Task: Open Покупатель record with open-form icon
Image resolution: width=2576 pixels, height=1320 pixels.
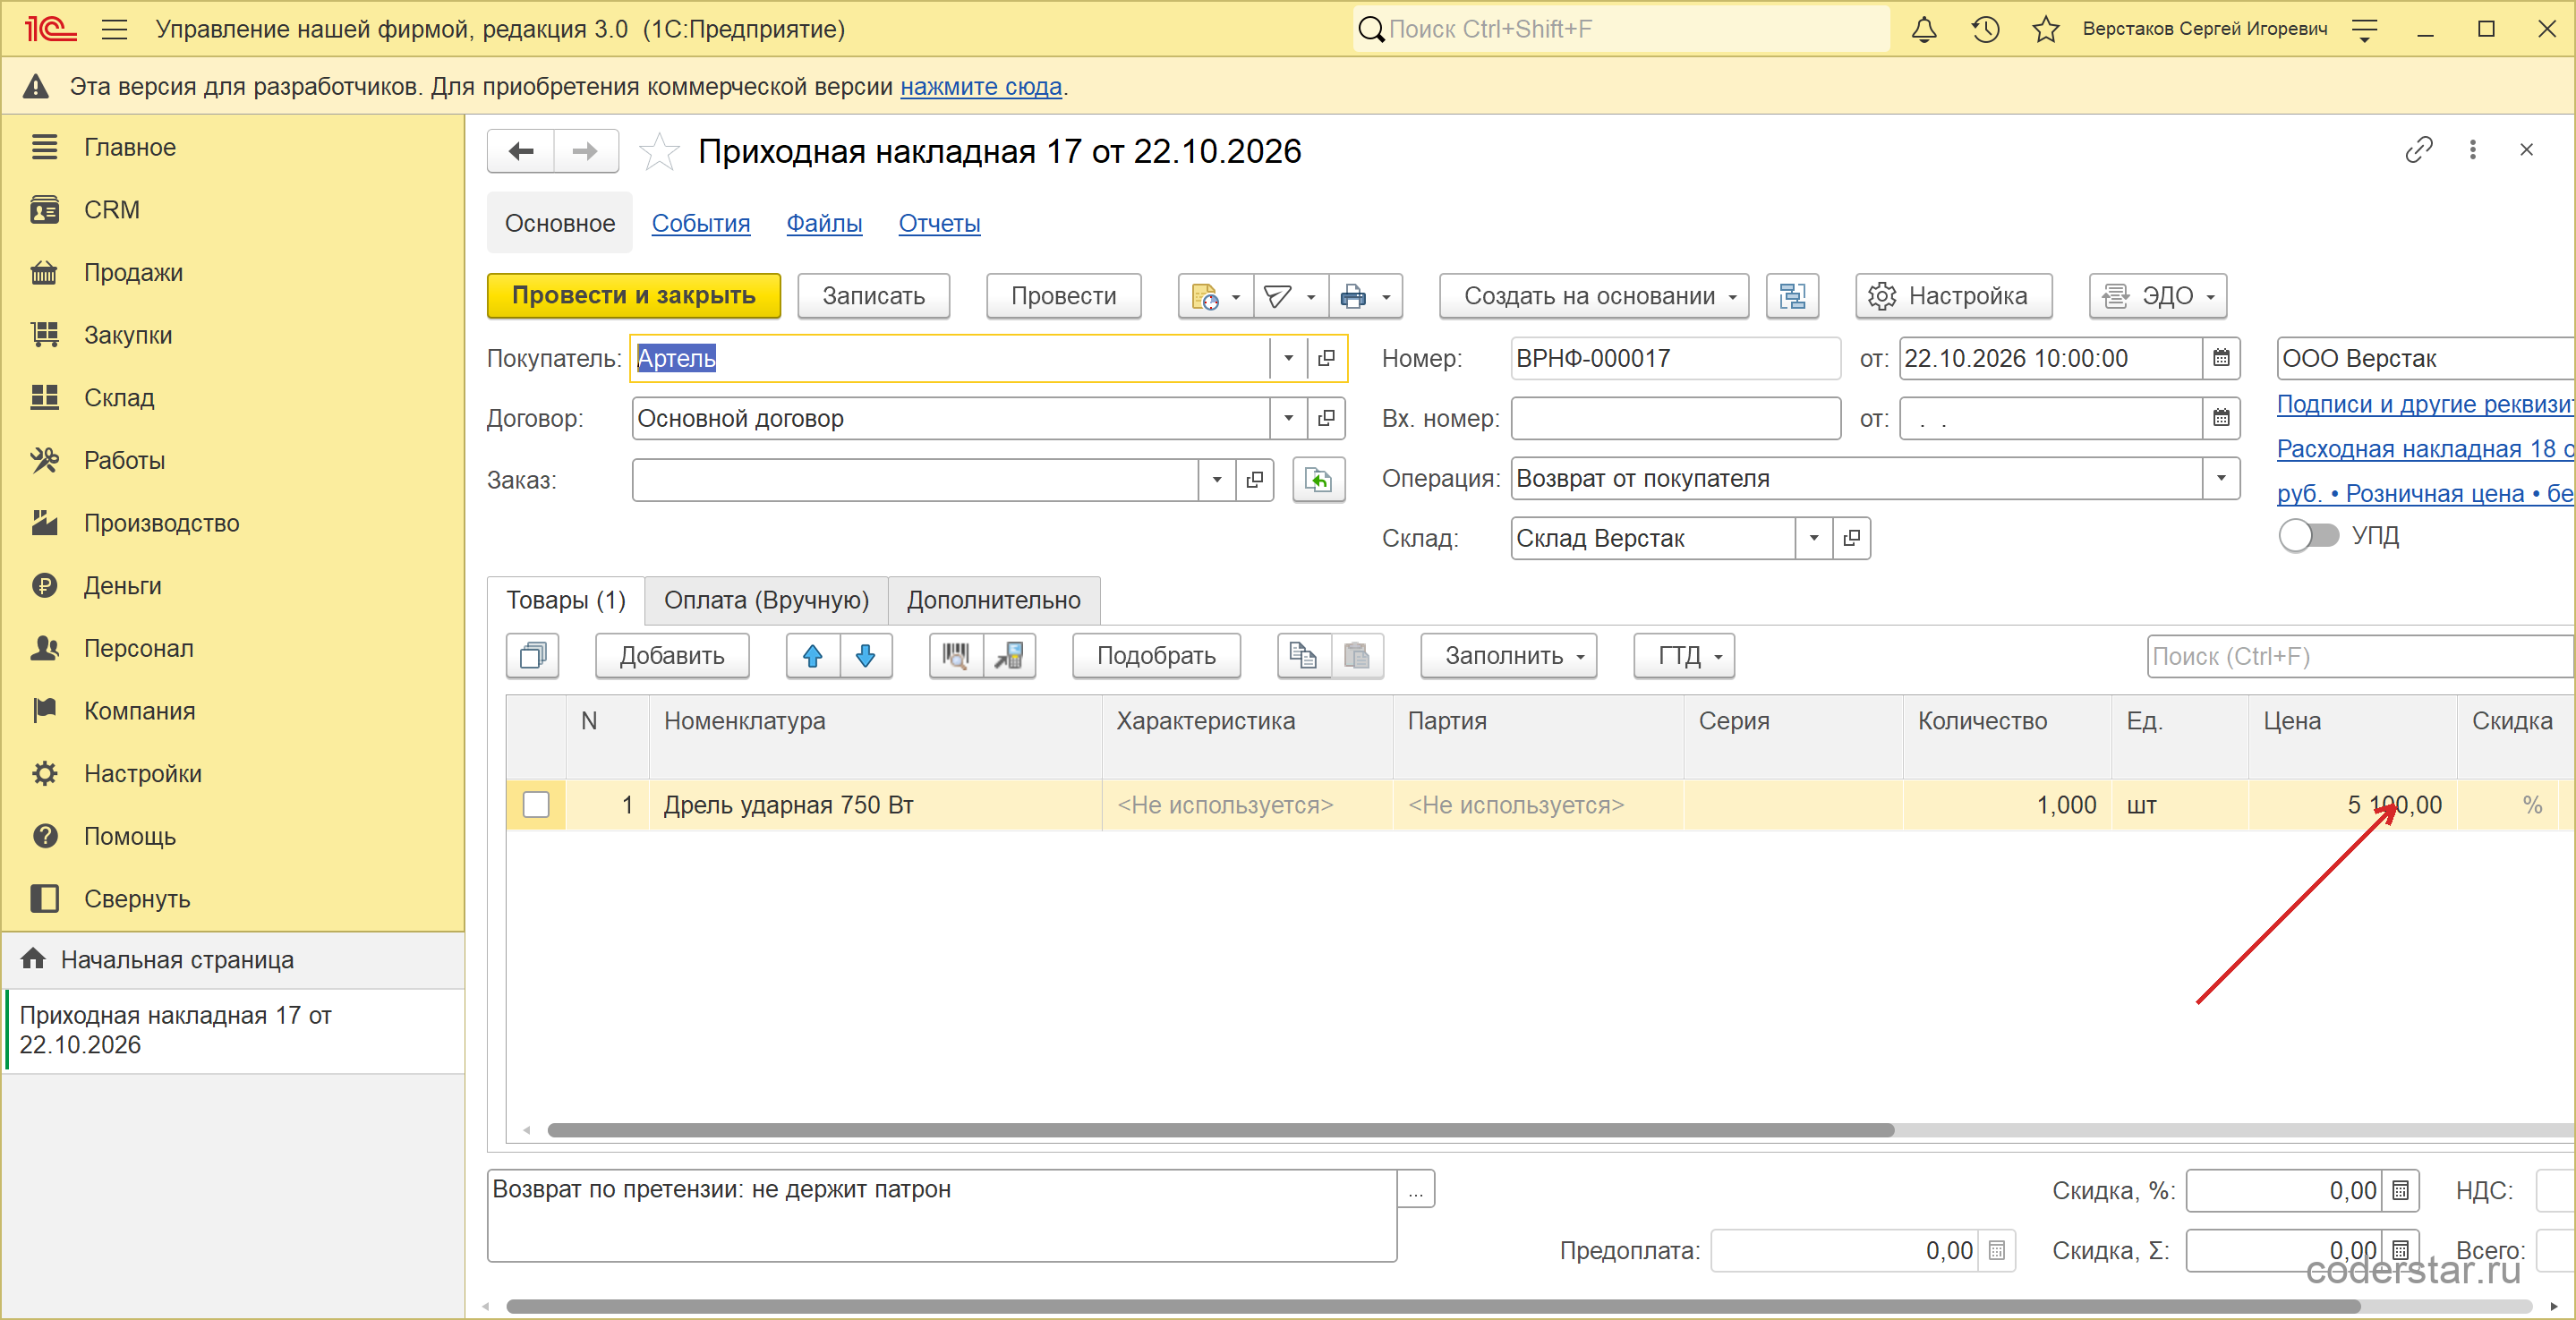Action: [x=1326, y=358]
